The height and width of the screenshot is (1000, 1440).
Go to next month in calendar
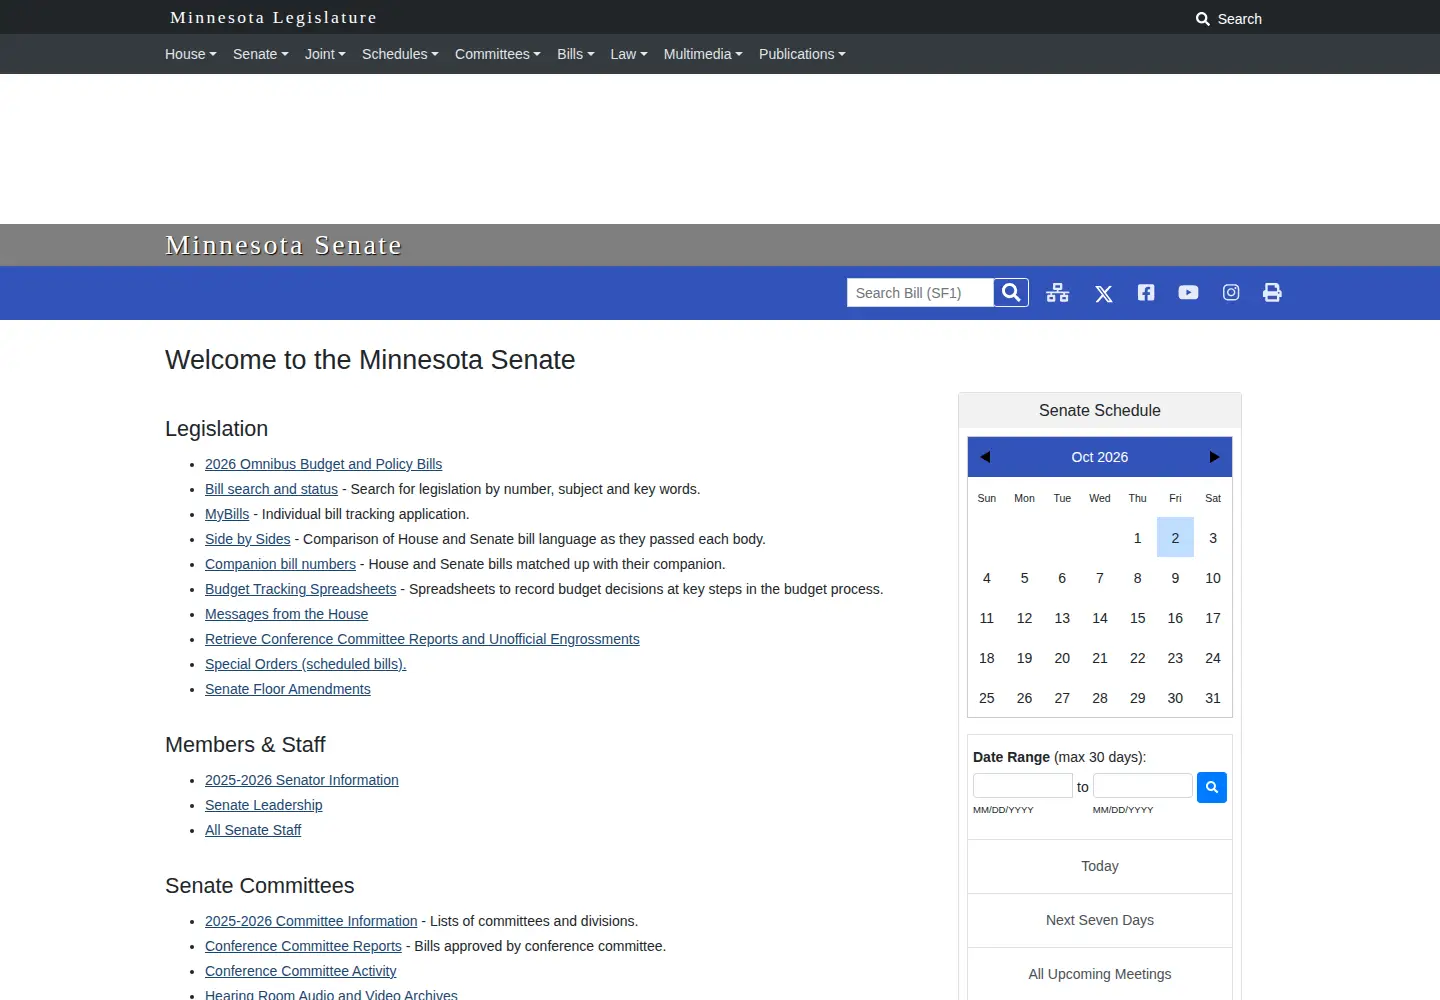point(1214,457)
